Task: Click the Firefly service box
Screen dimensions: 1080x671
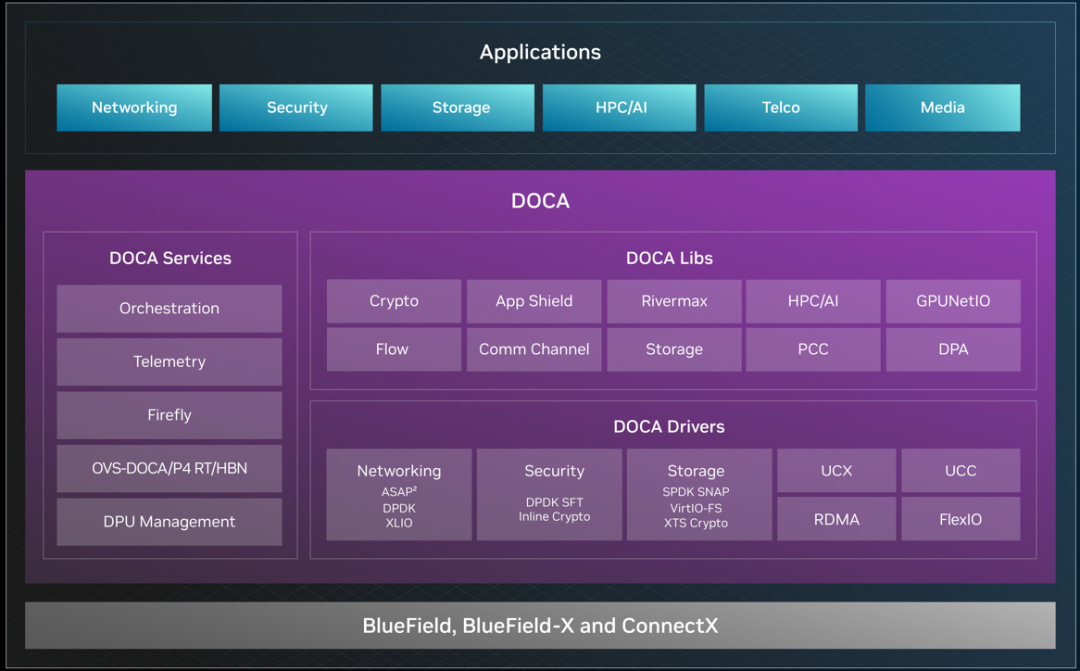Action: click(169, 415)
